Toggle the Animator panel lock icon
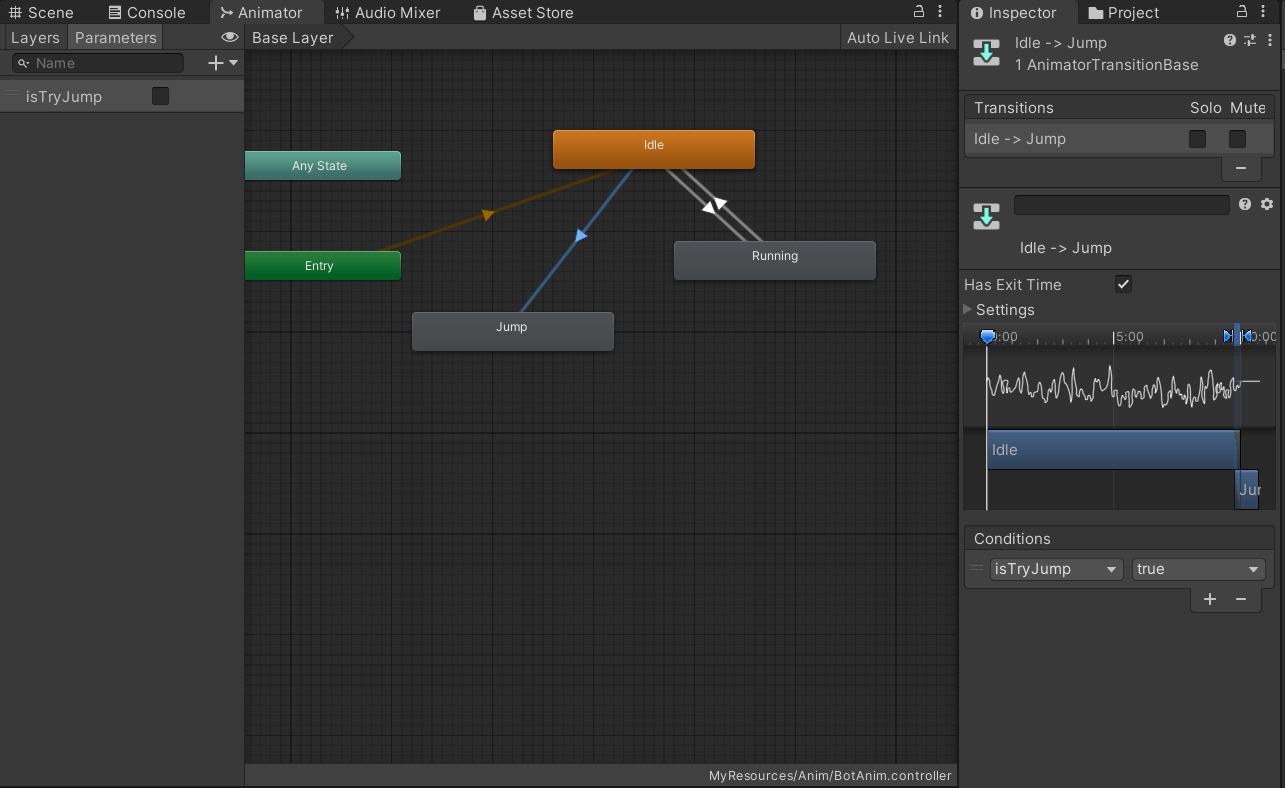Viewport: 1285px width, 788px height. (919, 12)
